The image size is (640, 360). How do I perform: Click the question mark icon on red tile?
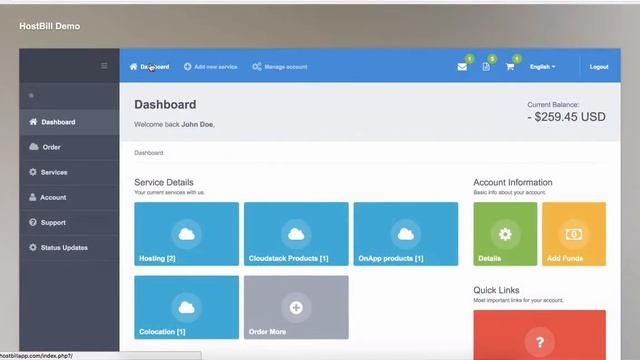(540, 342)
